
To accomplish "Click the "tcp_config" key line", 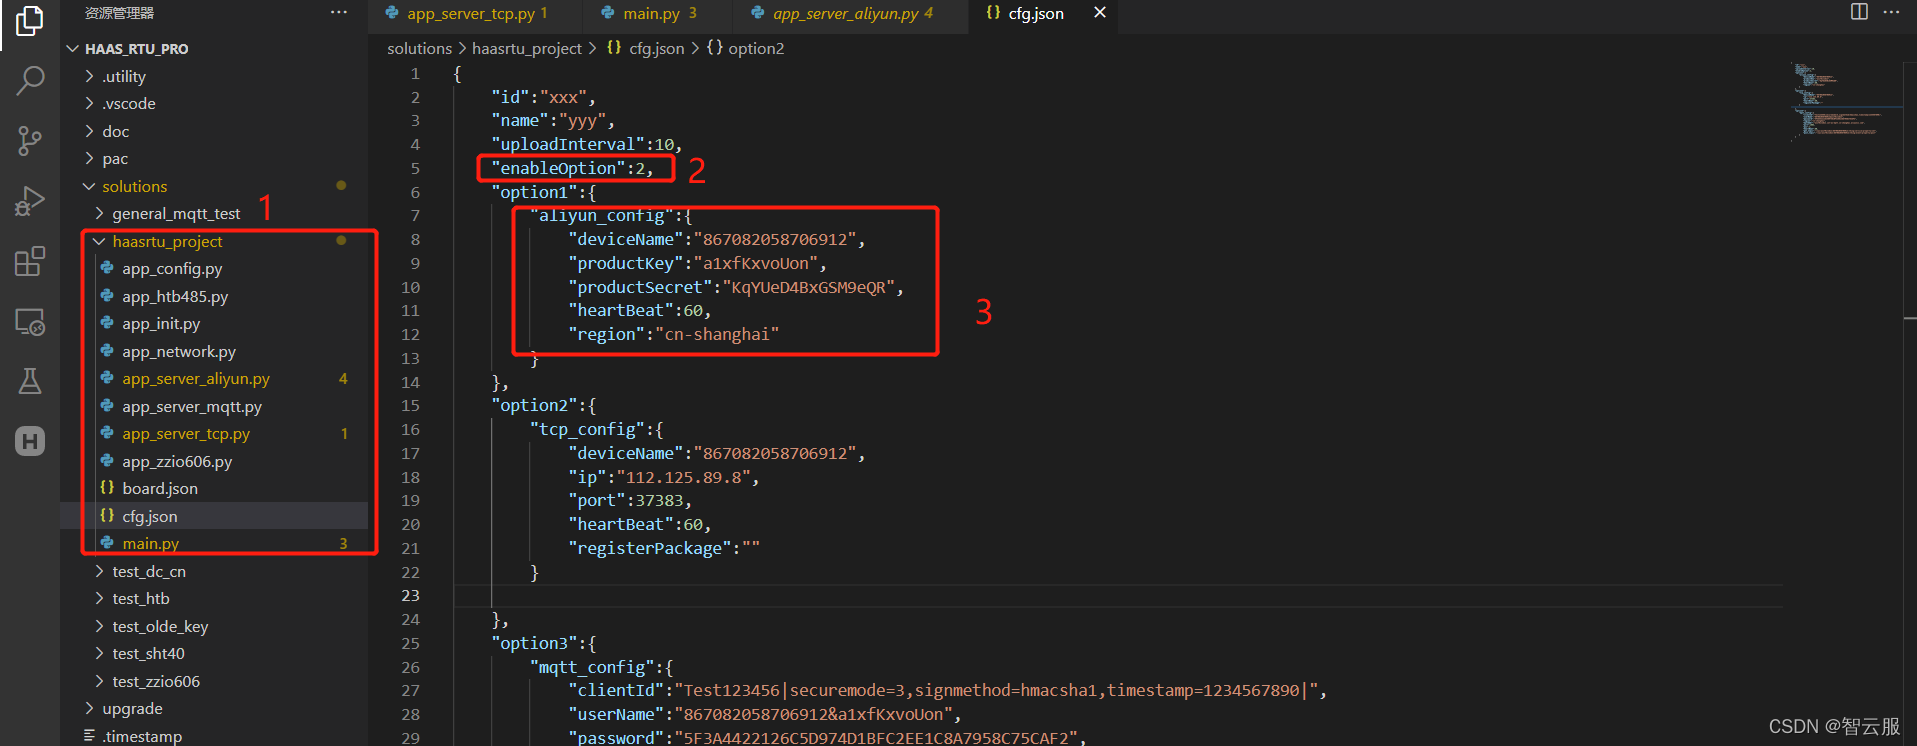I will click(x=596, y=429).
